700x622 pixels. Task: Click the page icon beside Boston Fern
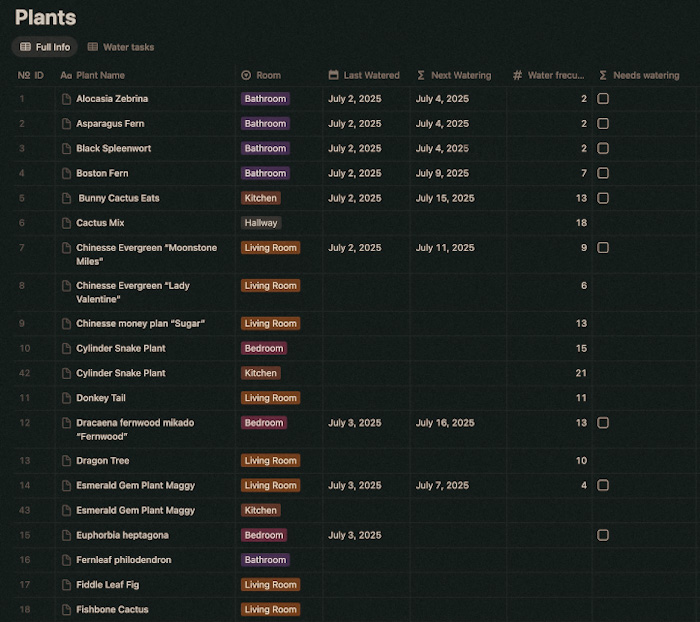(x=66, y=173)
